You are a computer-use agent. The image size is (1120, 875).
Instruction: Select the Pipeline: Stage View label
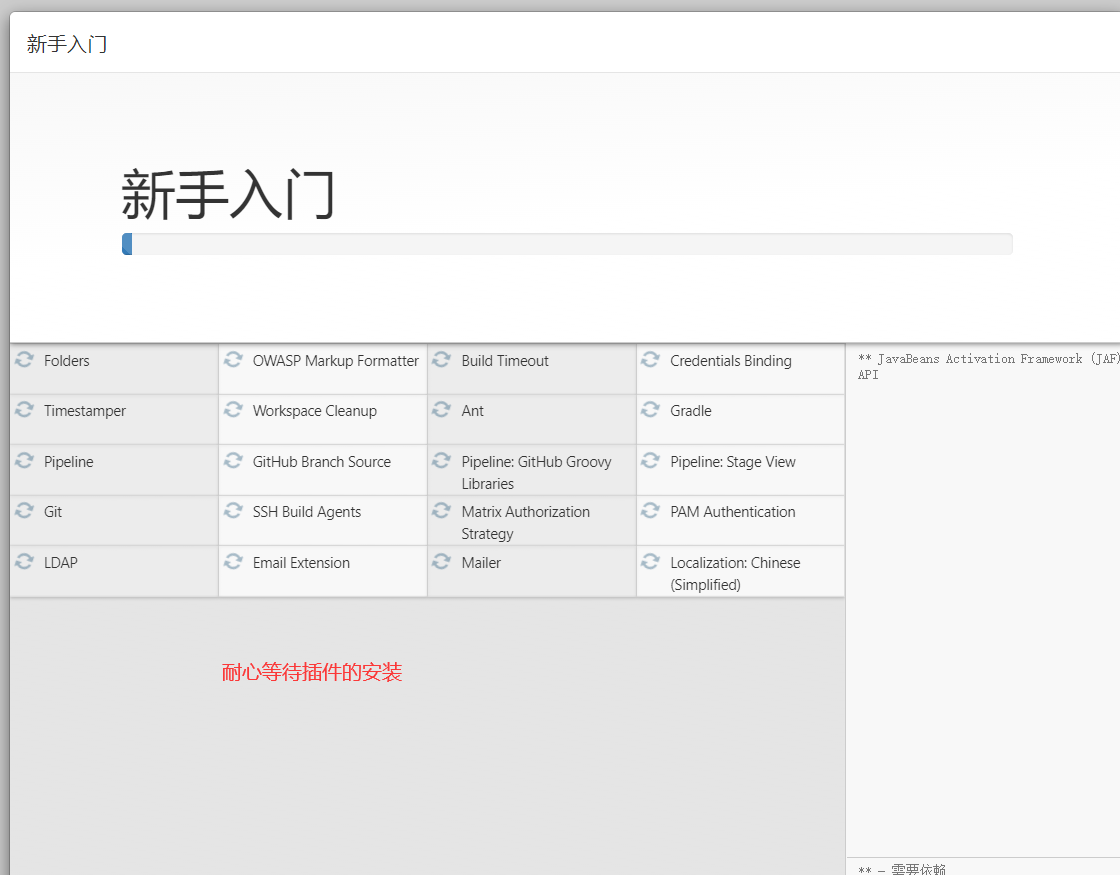733,461
